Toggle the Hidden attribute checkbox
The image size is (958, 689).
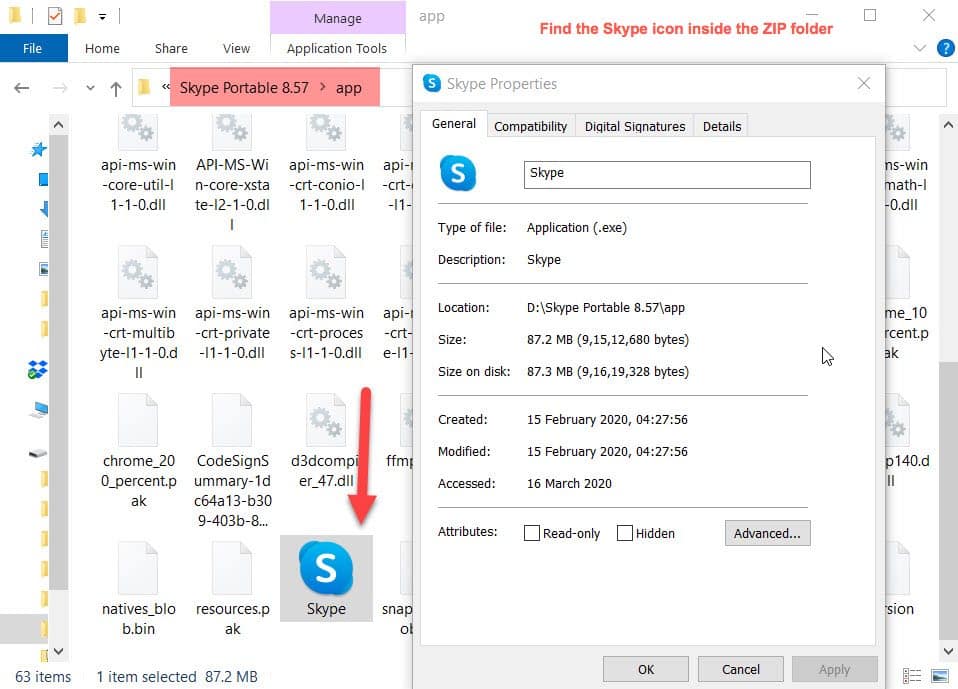click(x=624, y=533)
